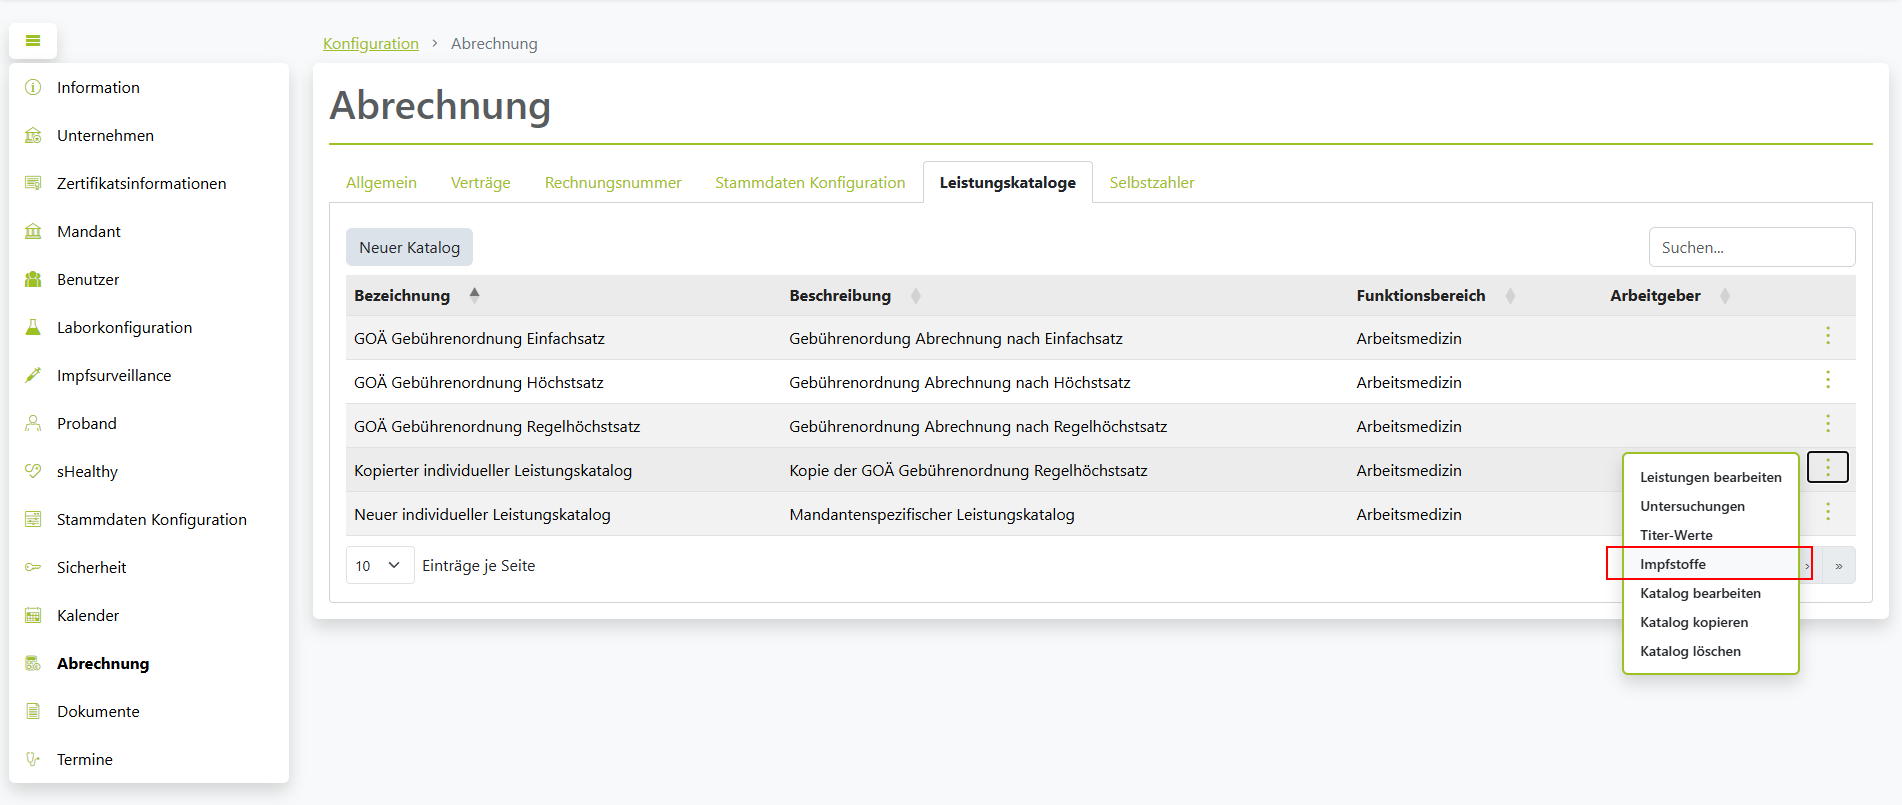The image size is (1902, 805).
Task: Open the Impfsurveillance syringe icon
Action: [33, 375]
